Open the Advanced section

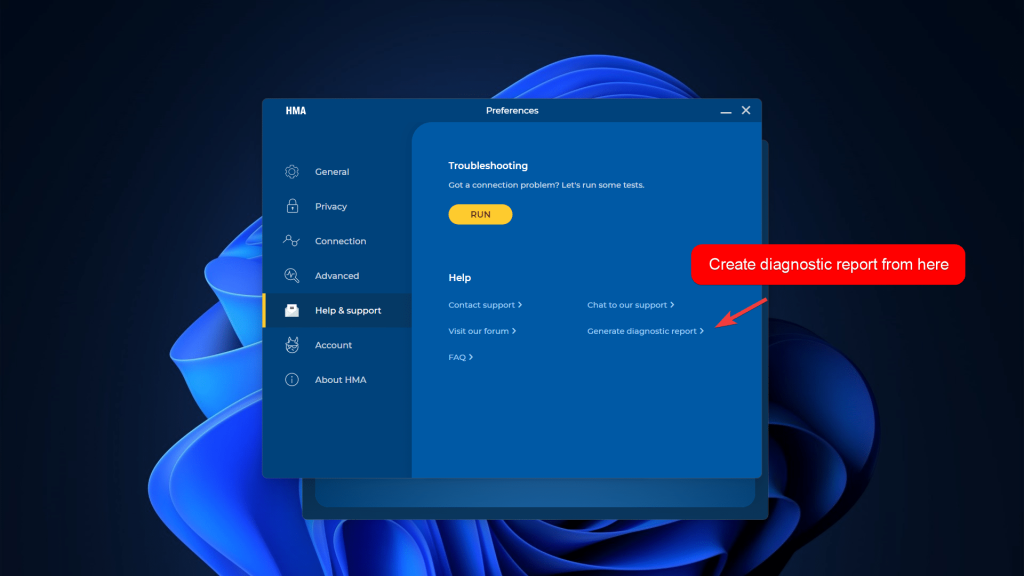[337, 276]
